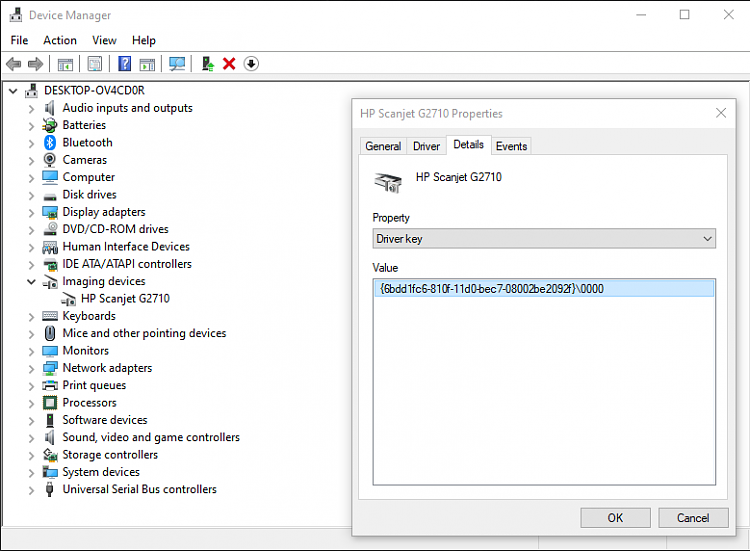Select IDE ATA/ATAPI controllers item
This screenshot has width=750, height=551.
click(x=127, y=264)
